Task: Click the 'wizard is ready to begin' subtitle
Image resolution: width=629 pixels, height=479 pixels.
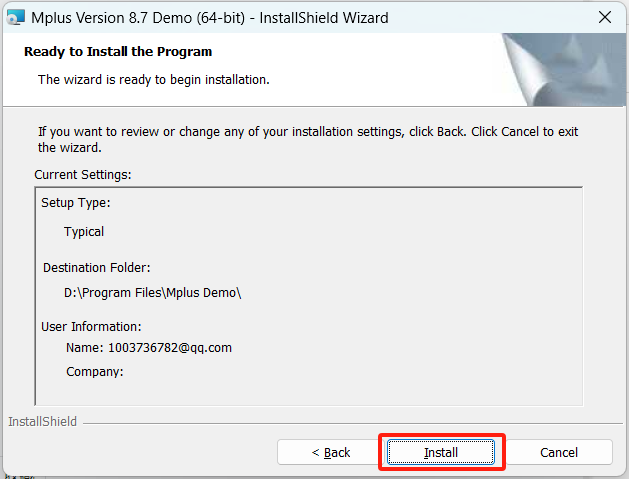Action: tap(153, 78)
